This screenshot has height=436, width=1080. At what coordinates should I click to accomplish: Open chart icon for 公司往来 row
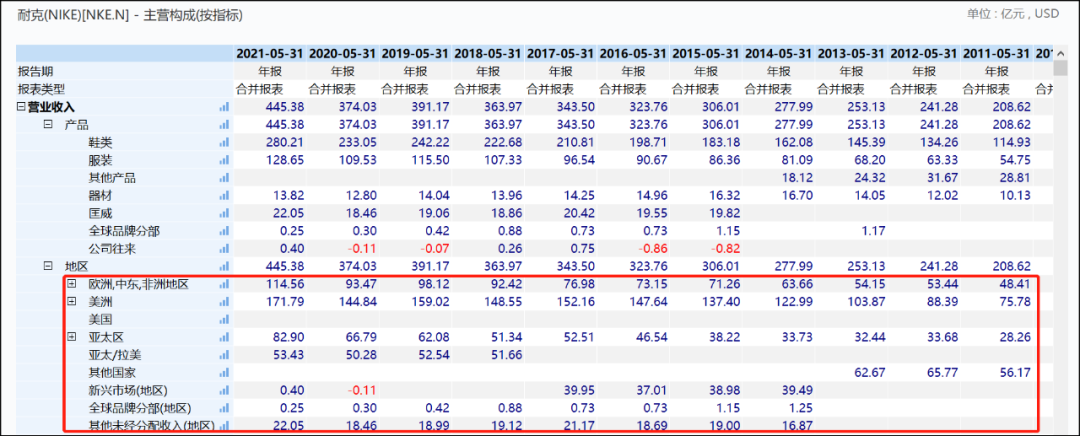coord(223,249)
